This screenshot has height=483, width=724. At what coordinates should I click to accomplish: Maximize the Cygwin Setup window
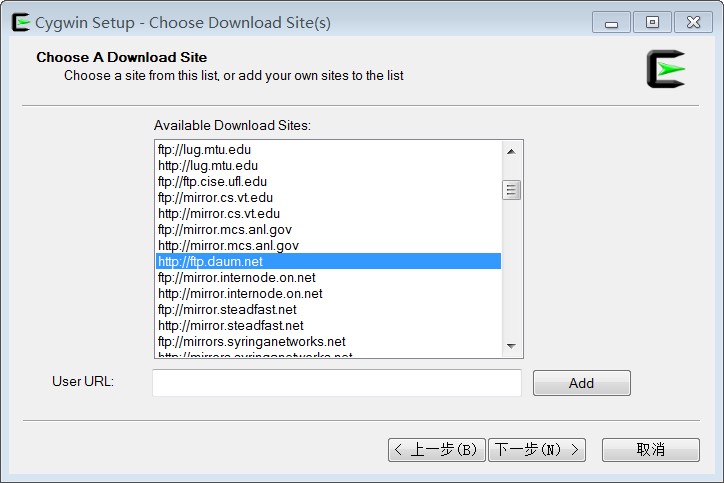pyautogui.click(x=652, y=23)
